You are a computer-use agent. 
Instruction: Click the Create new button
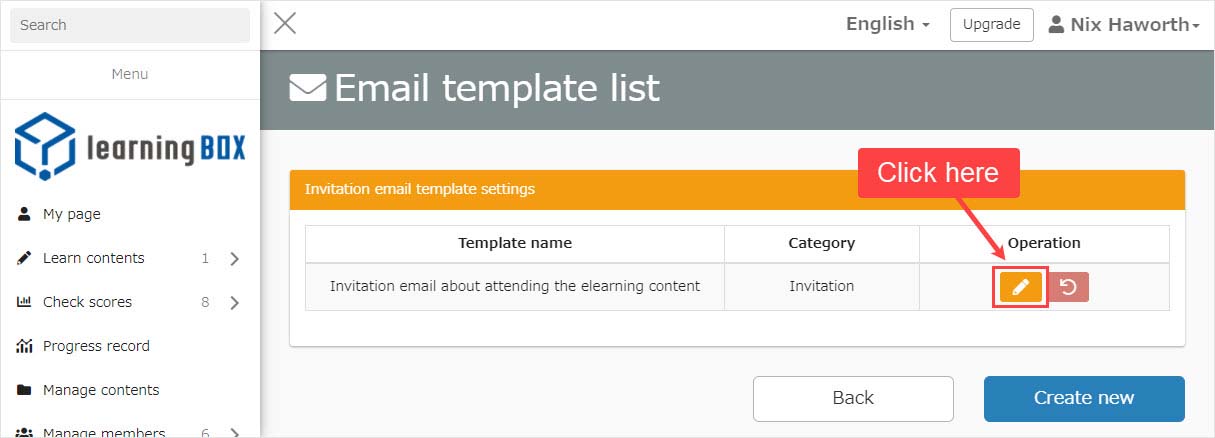[1084, 398]
